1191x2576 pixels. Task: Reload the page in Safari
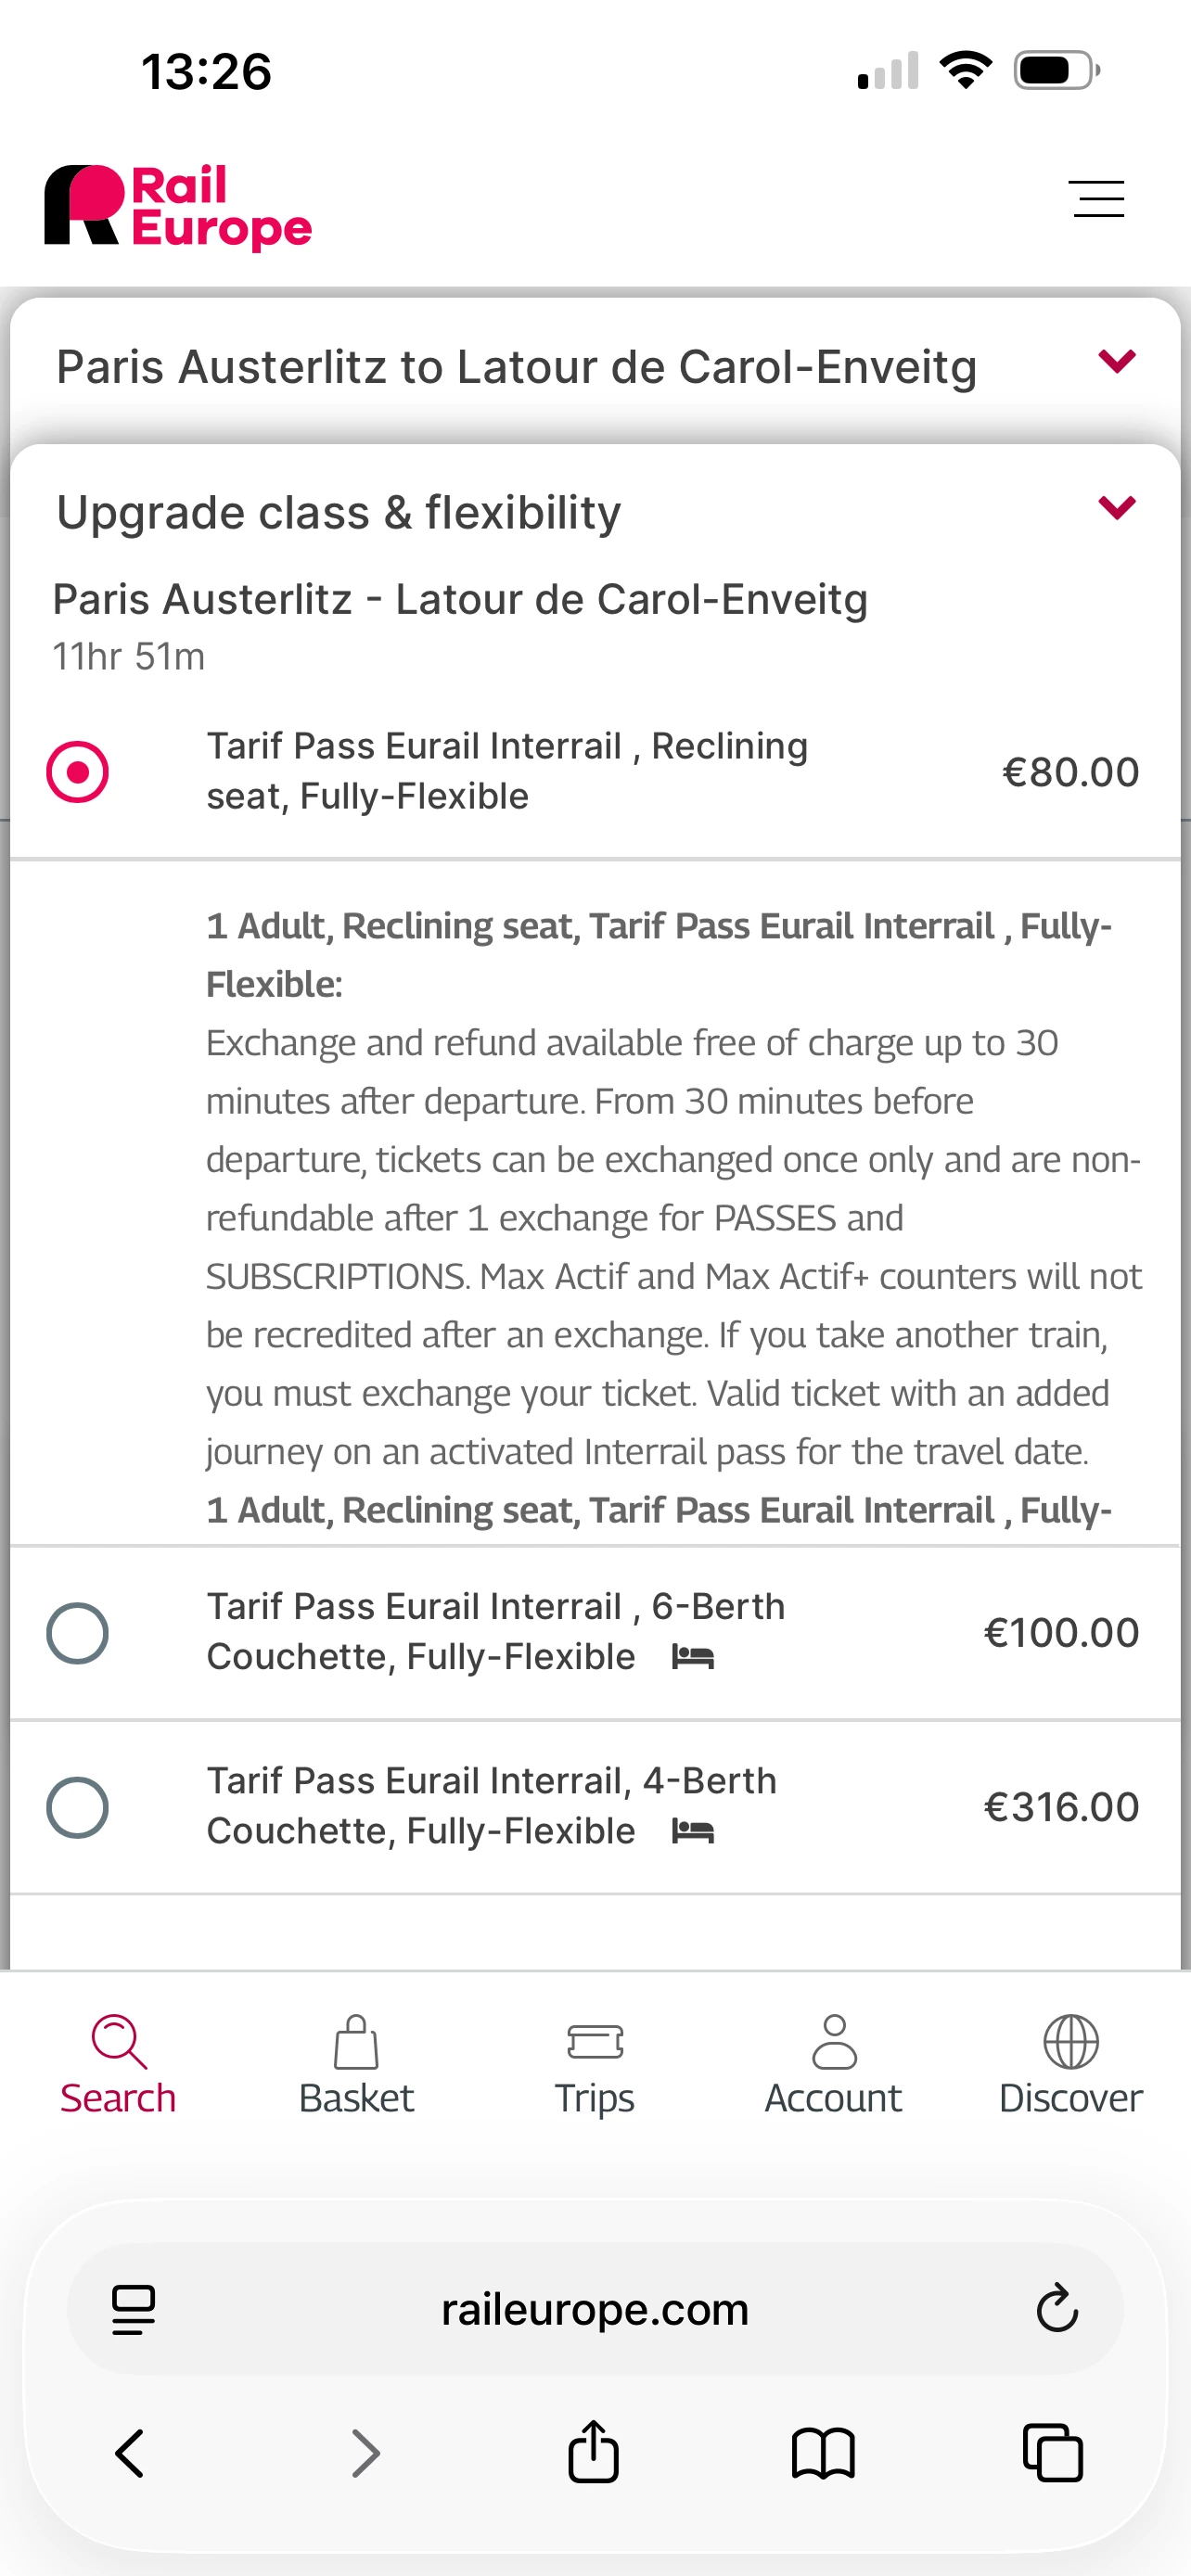(1056, 2308)
